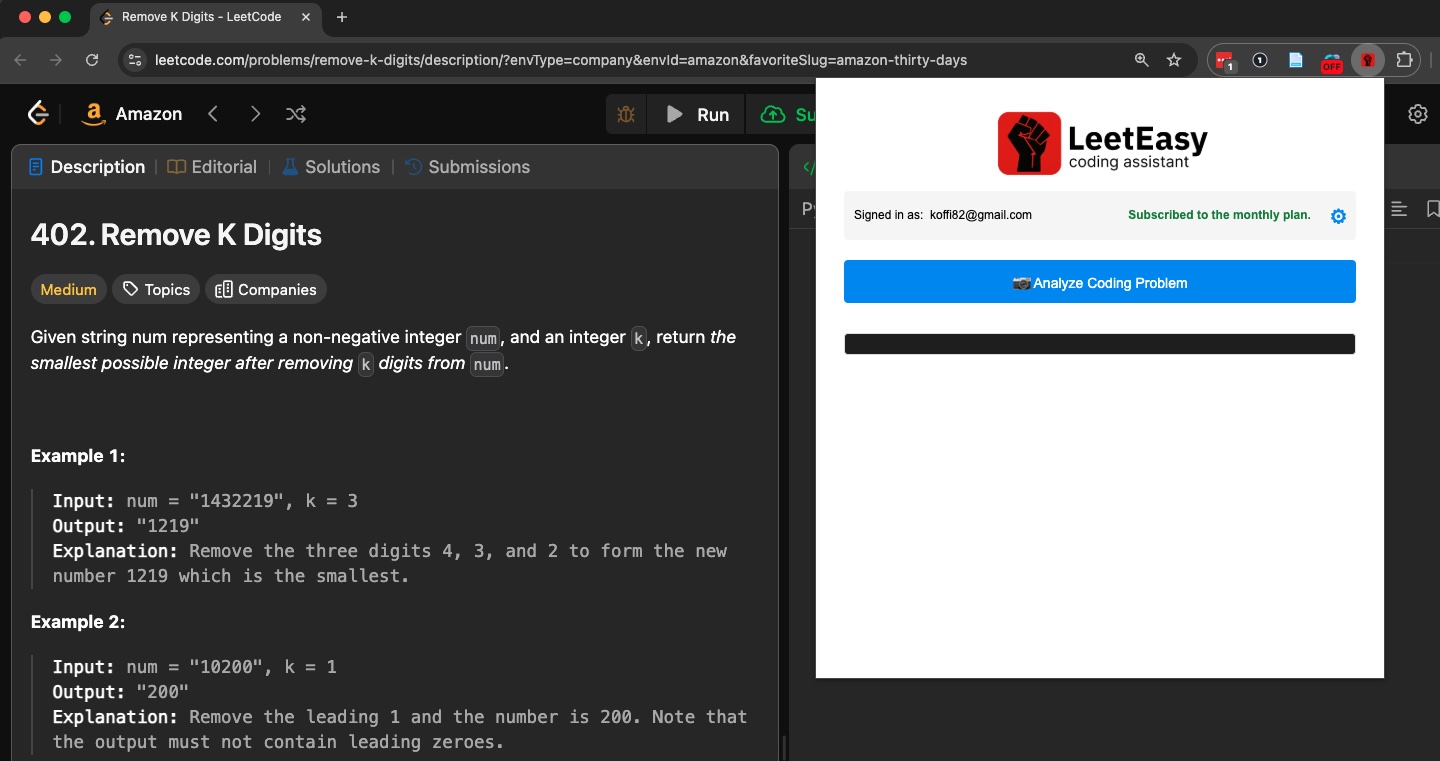
Task: Open LeetEasy settings blue gear icon
Action: point(1339,216)
